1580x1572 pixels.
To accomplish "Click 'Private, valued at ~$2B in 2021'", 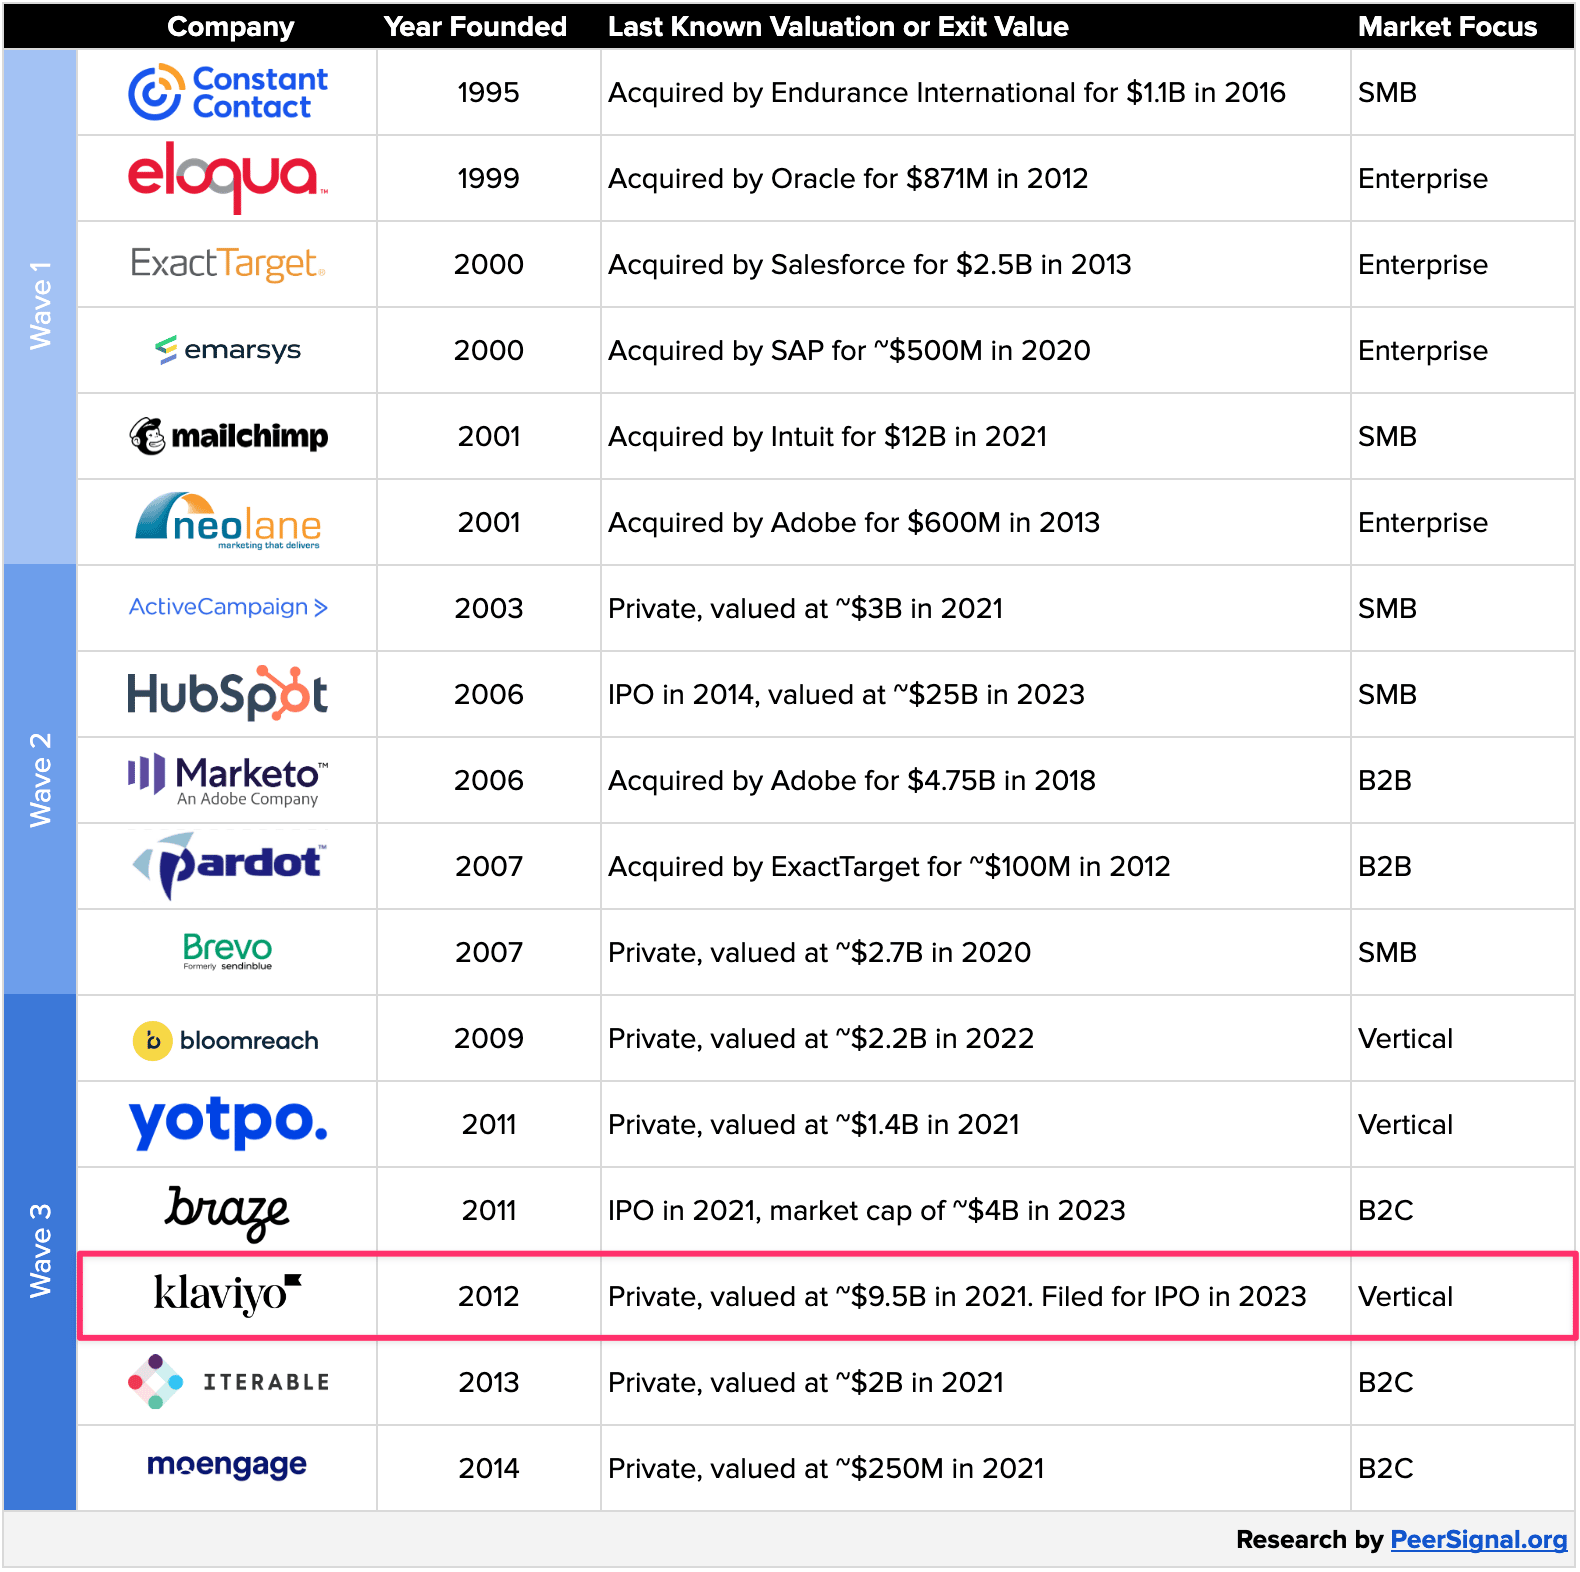I will [806, 1383].
